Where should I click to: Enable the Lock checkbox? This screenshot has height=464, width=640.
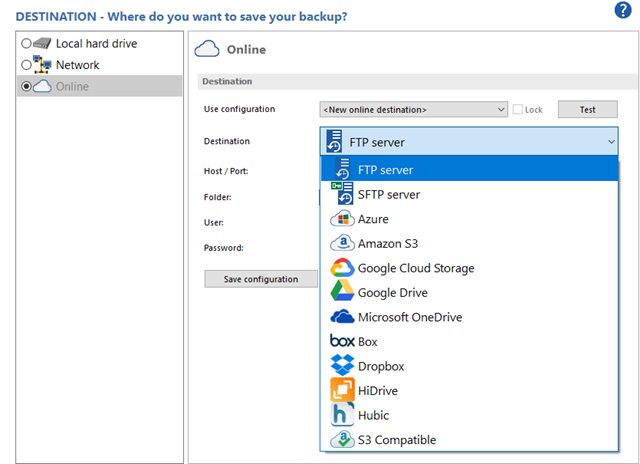tap(518, 109)
